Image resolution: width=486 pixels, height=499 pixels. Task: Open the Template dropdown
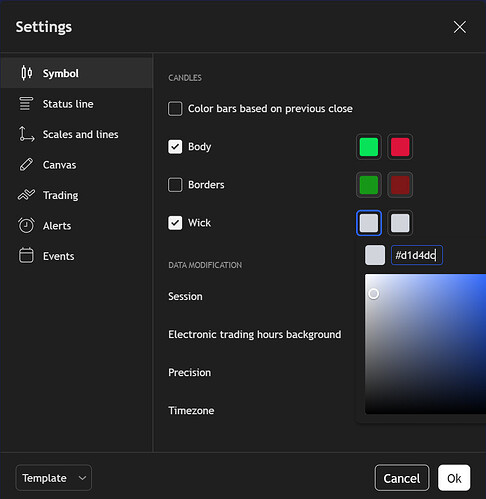coord(53,478)
